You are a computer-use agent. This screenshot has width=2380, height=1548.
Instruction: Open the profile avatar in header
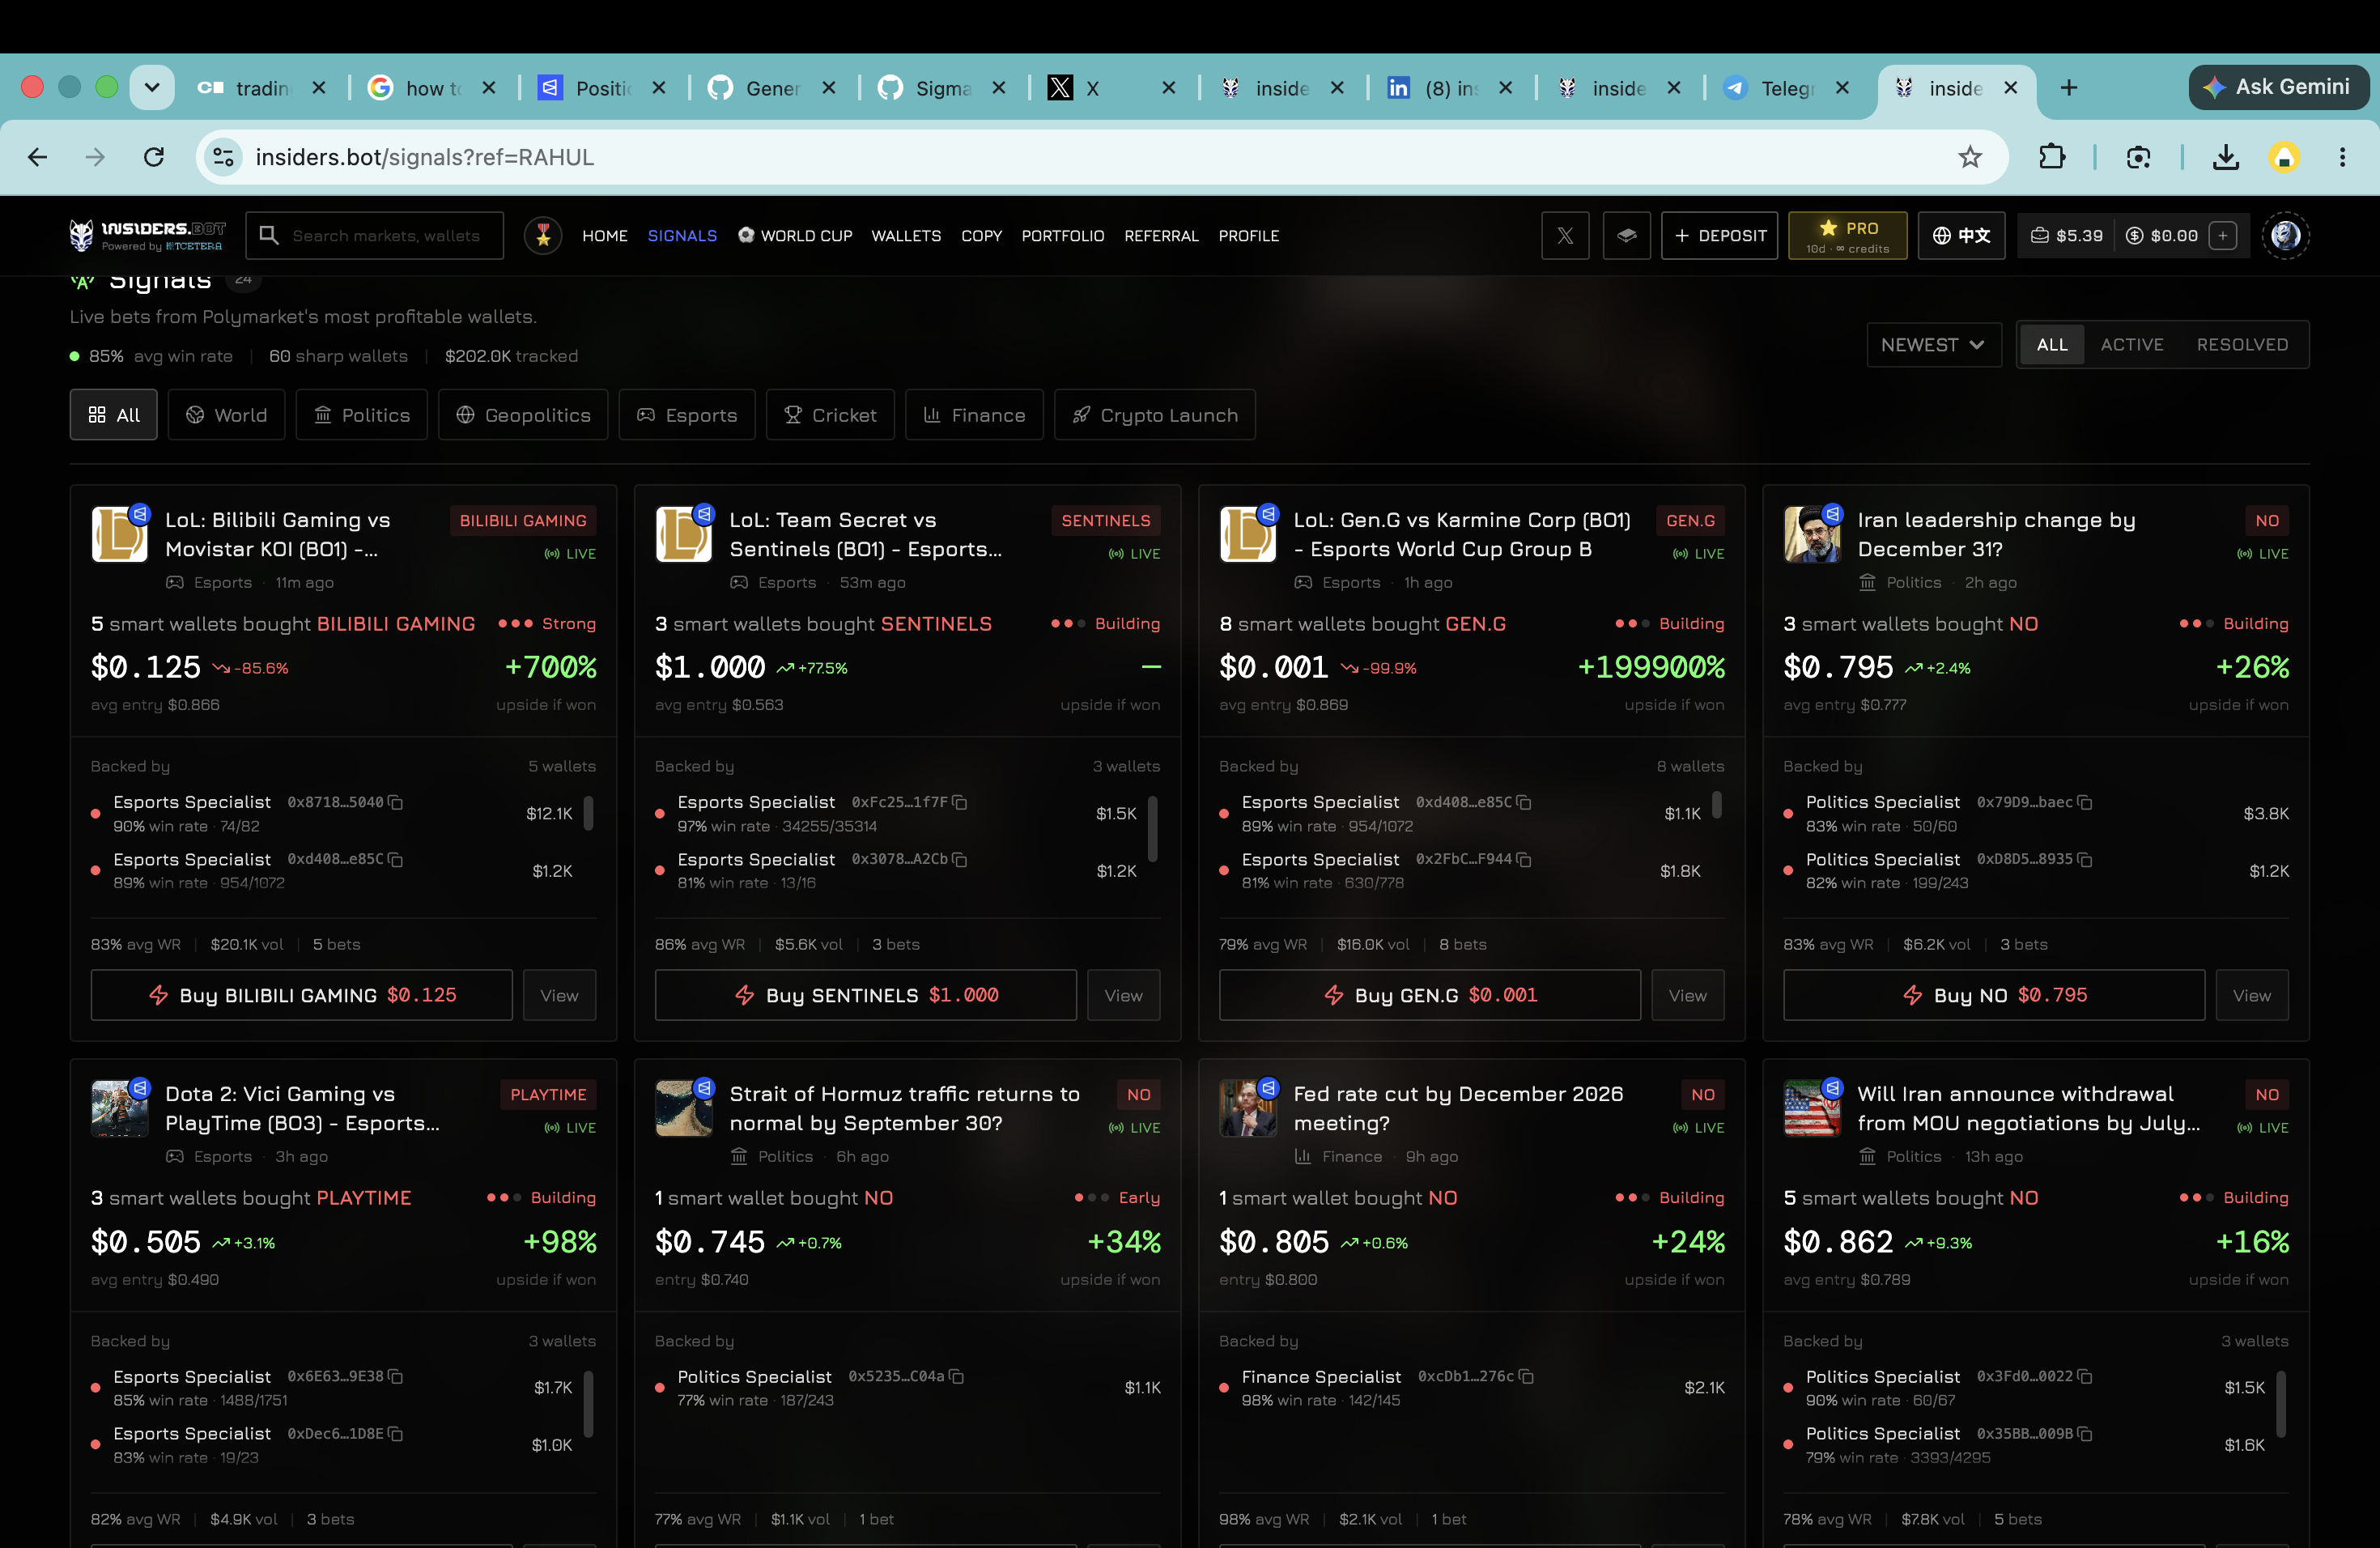(x=2286, y=236)
